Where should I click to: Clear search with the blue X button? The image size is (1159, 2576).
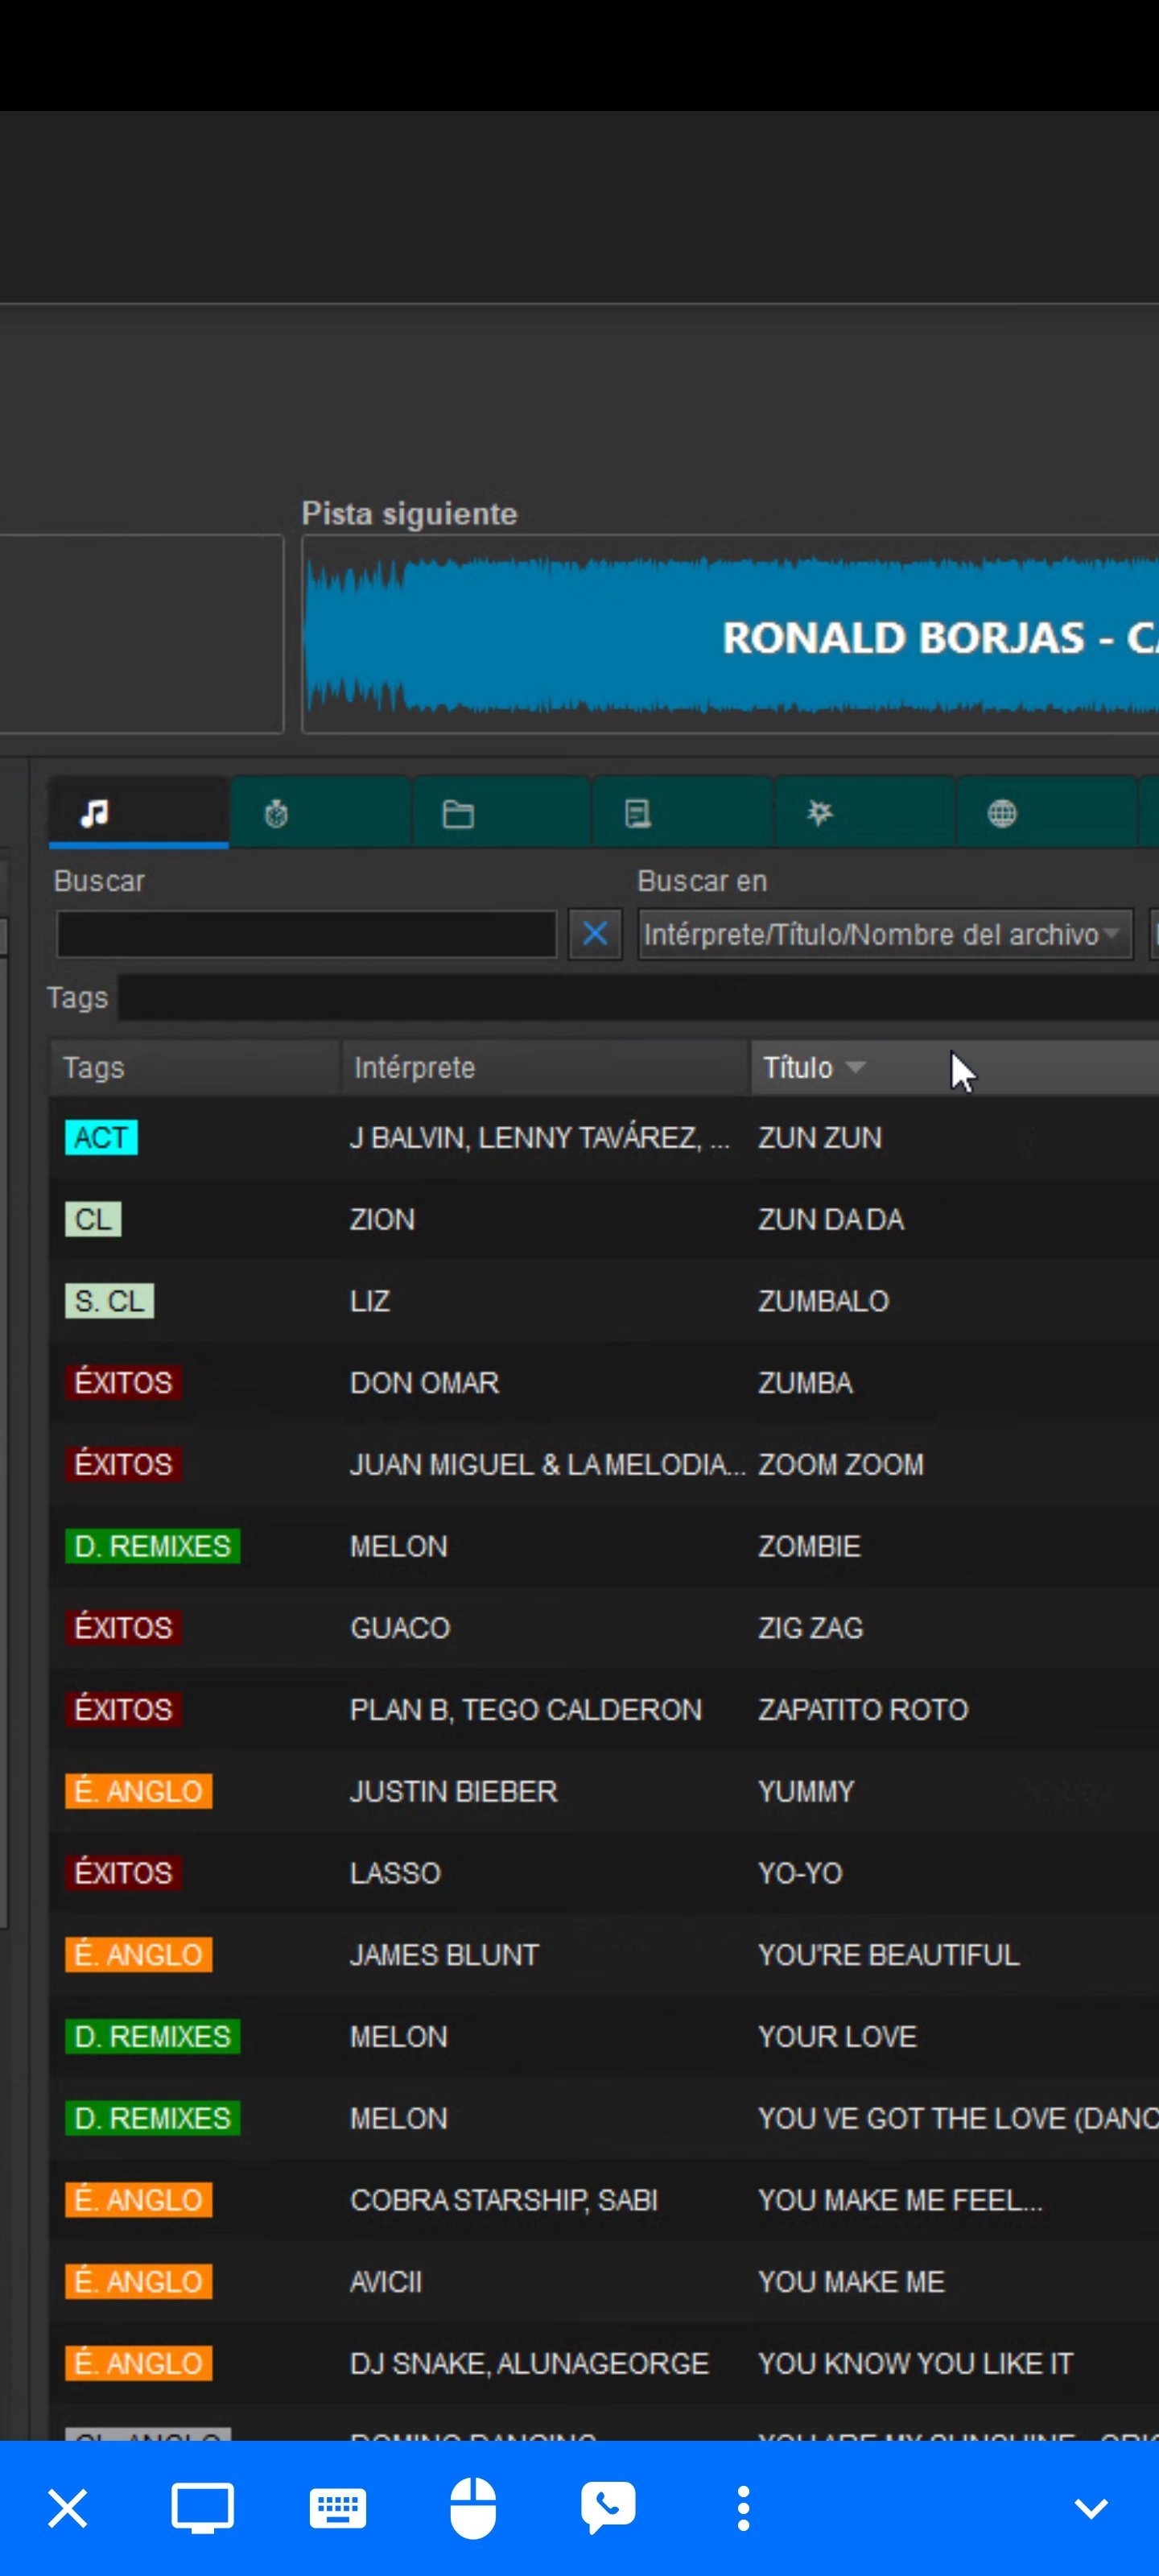(594, 934)
